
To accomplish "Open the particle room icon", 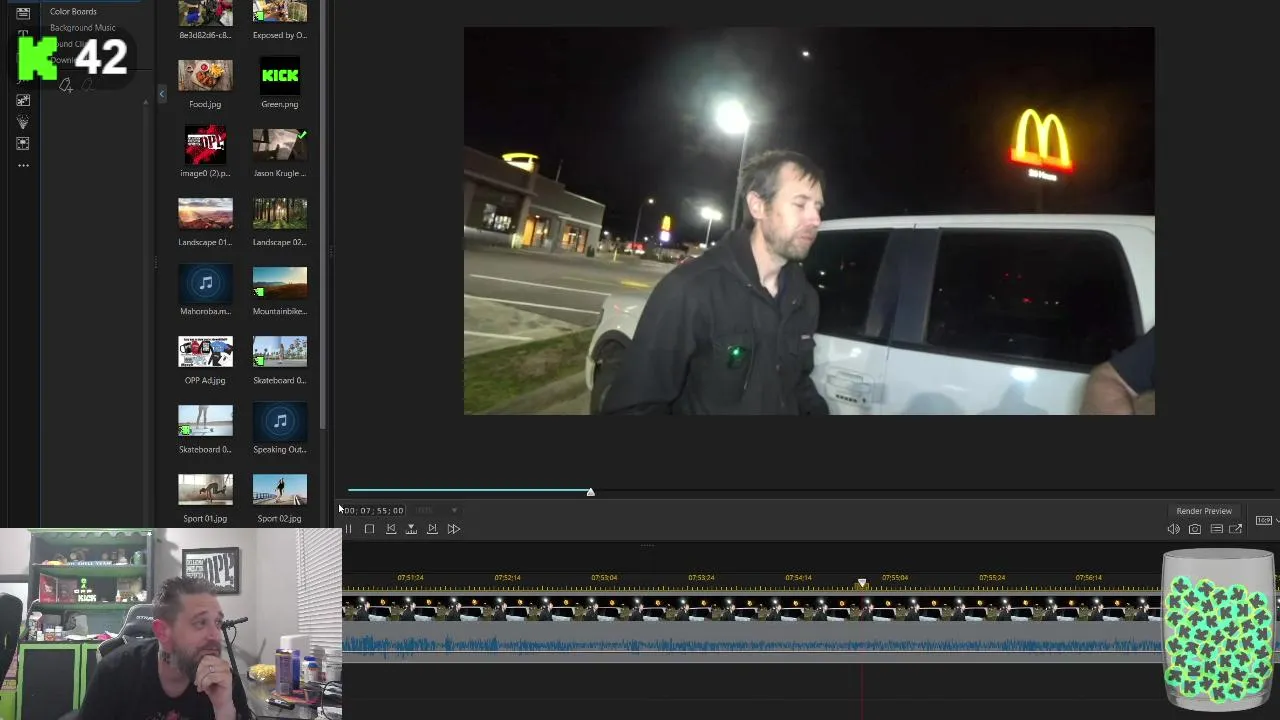I will (x=23, y=122).
